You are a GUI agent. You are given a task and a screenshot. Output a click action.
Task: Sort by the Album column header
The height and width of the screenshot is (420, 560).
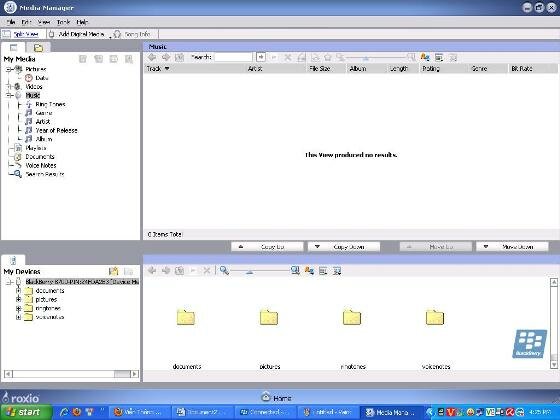[366, 69]
